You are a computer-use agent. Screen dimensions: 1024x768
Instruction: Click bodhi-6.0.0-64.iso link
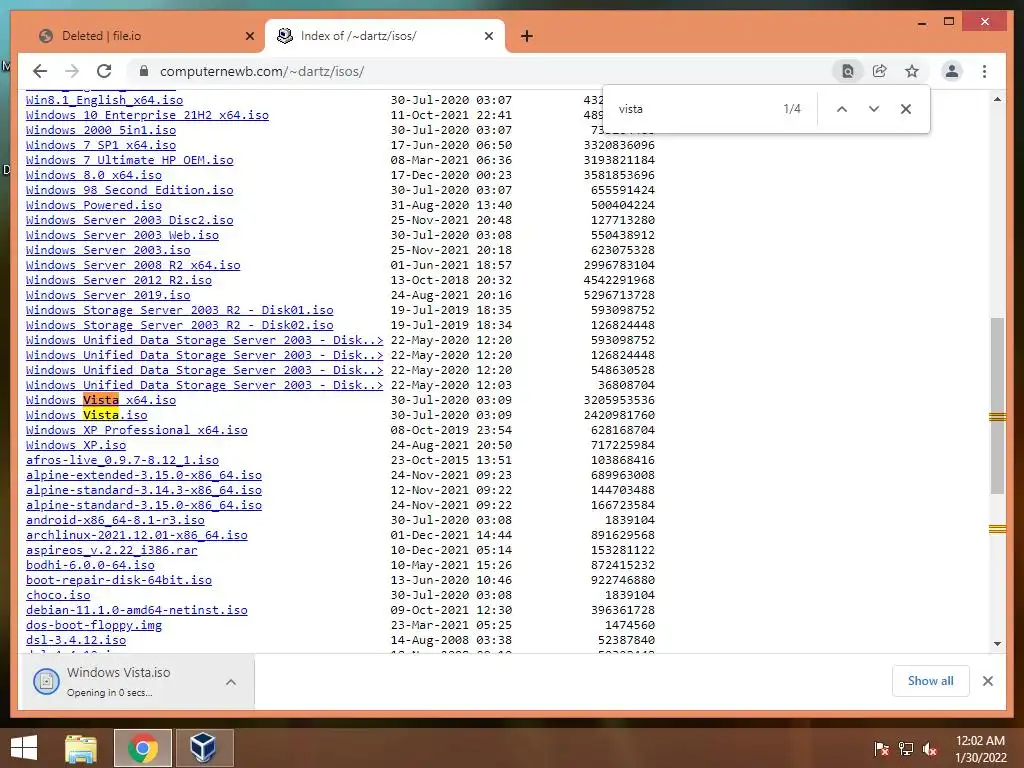[90, 566]
